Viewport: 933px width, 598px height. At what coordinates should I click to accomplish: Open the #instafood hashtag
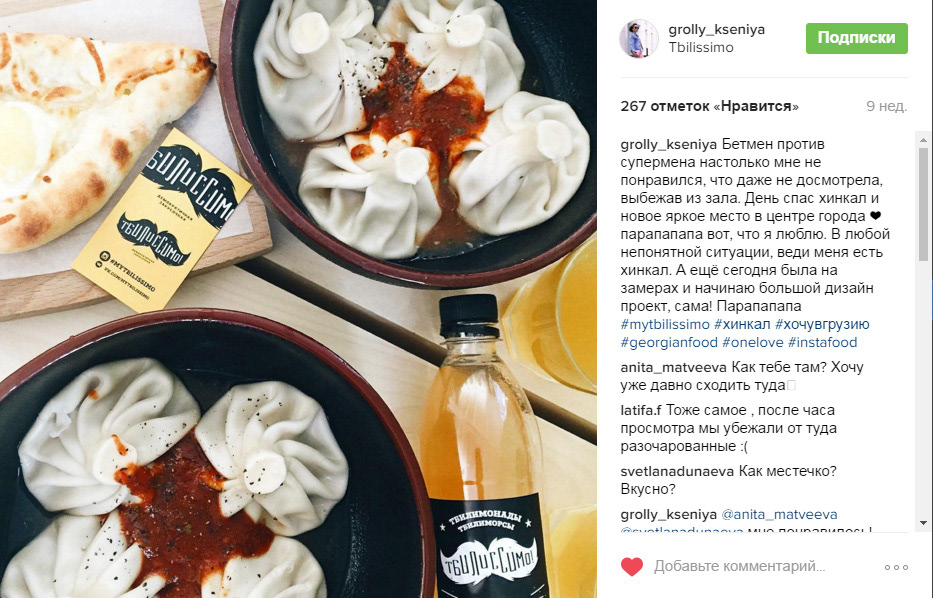point(822,343)
